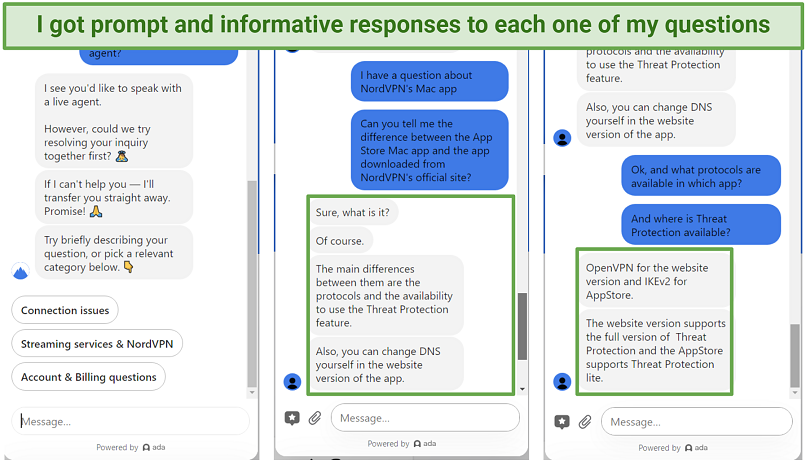Click the agent avatar beside Threat Protection lite reply
The height and width of the screenshot is (464, 806).
click(562, 382)
